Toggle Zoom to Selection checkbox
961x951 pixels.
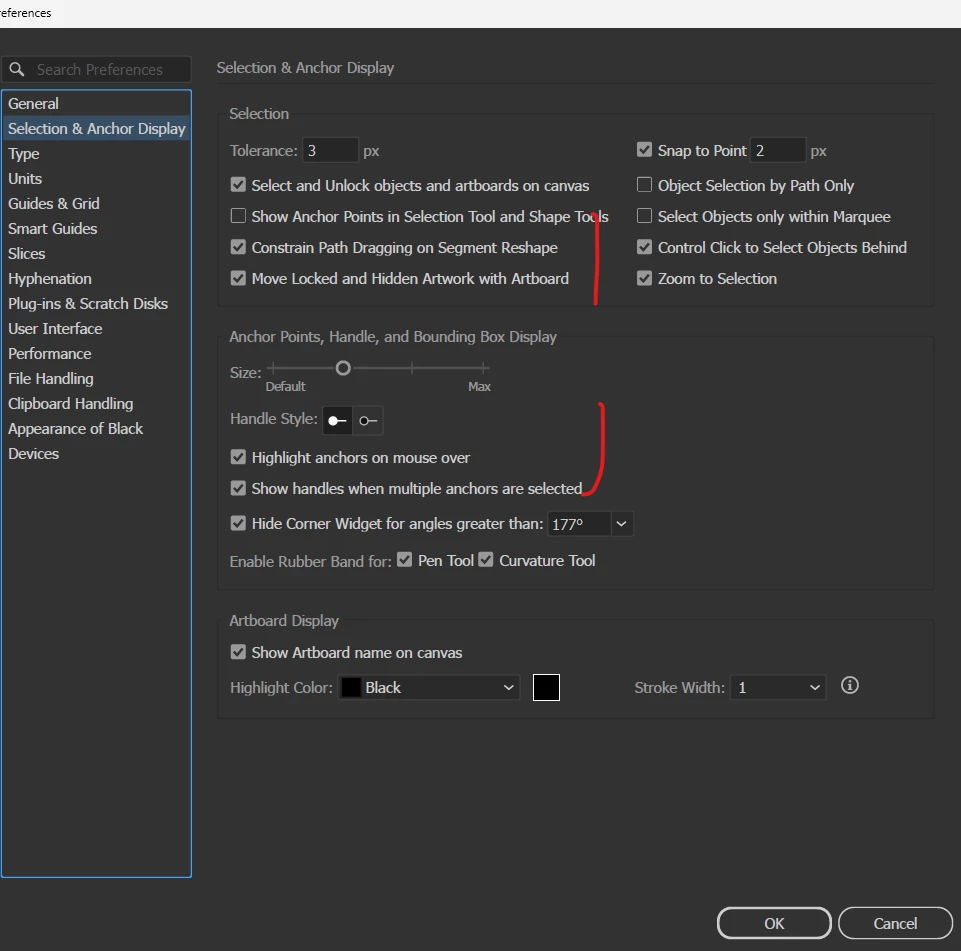click(644, 278)
